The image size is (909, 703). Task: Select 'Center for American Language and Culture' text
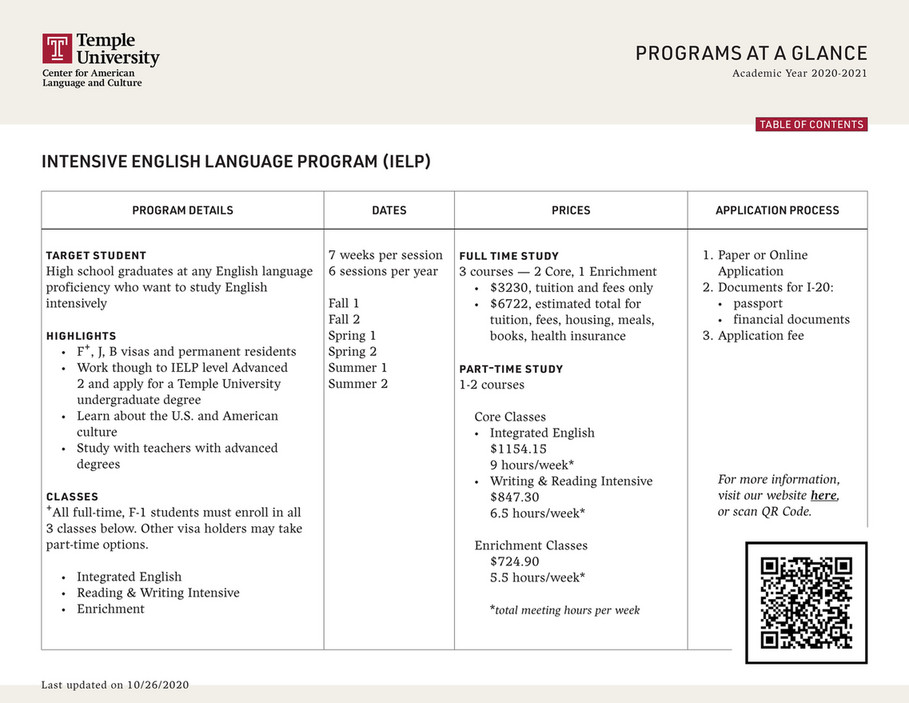tap(92, 78)
